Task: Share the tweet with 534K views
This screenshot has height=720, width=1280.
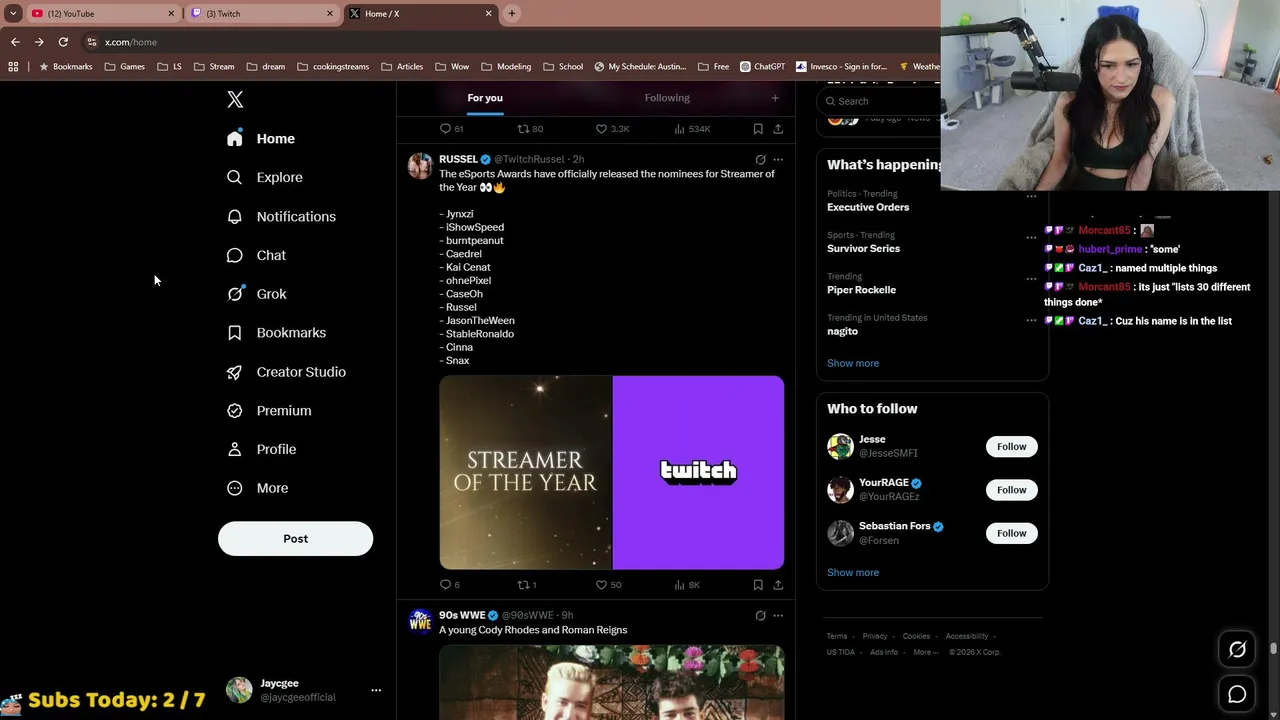Action: (778, 129)
